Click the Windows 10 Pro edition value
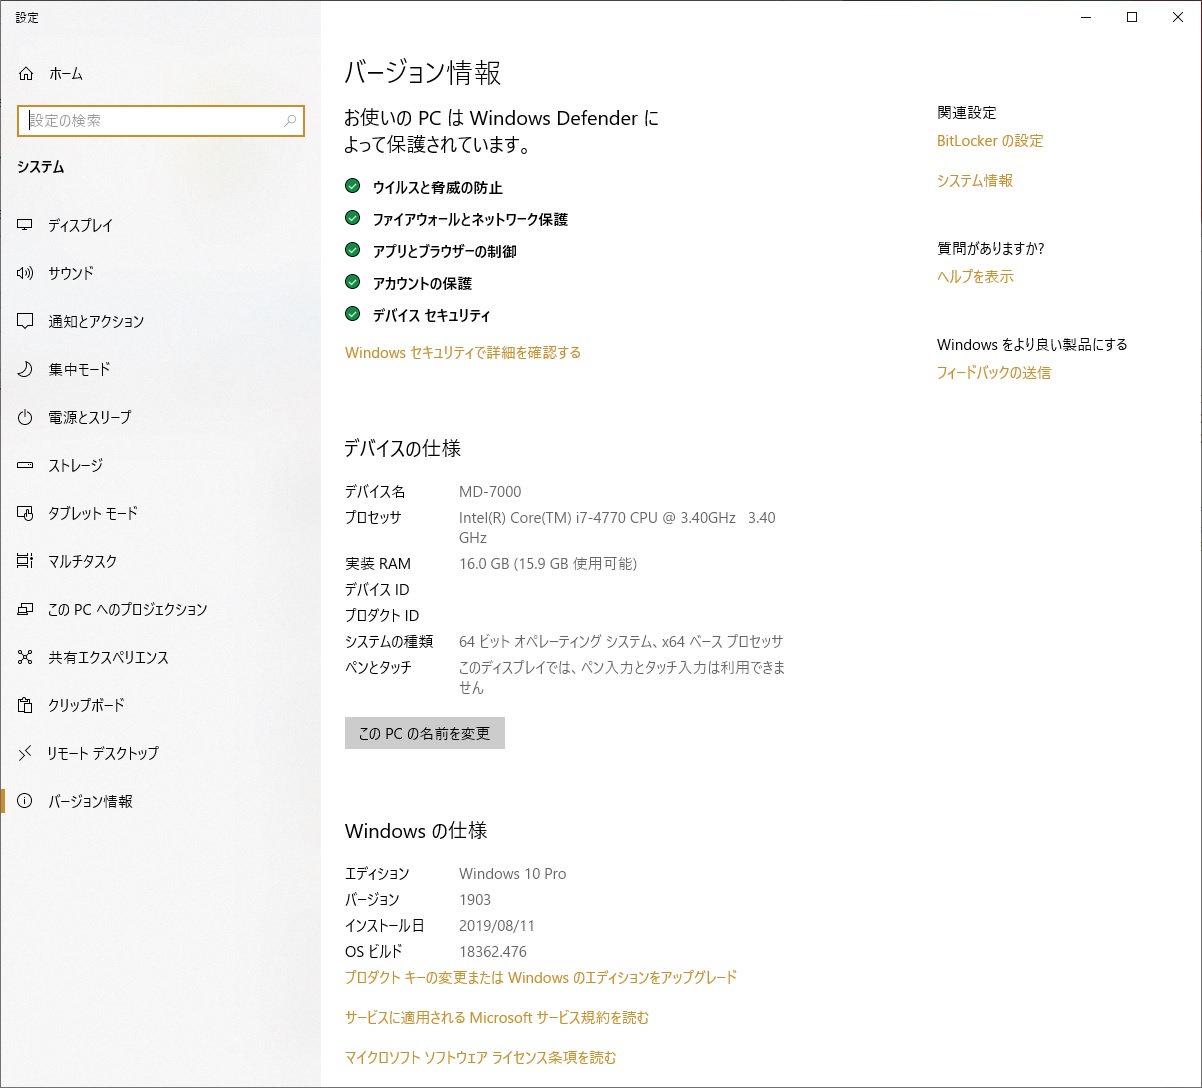1202x1088 pixels. coord(513,874)
